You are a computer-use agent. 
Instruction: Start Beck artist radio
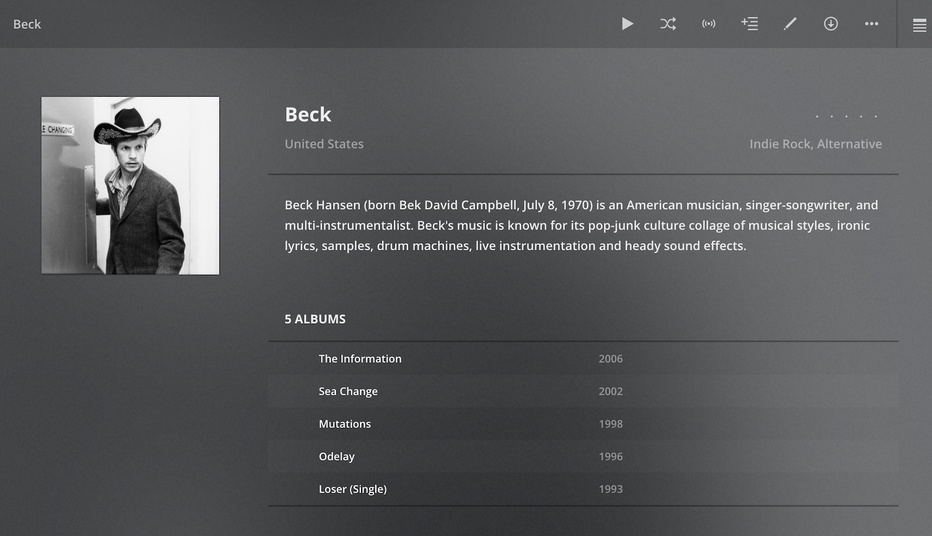click(x=709, y=24)
